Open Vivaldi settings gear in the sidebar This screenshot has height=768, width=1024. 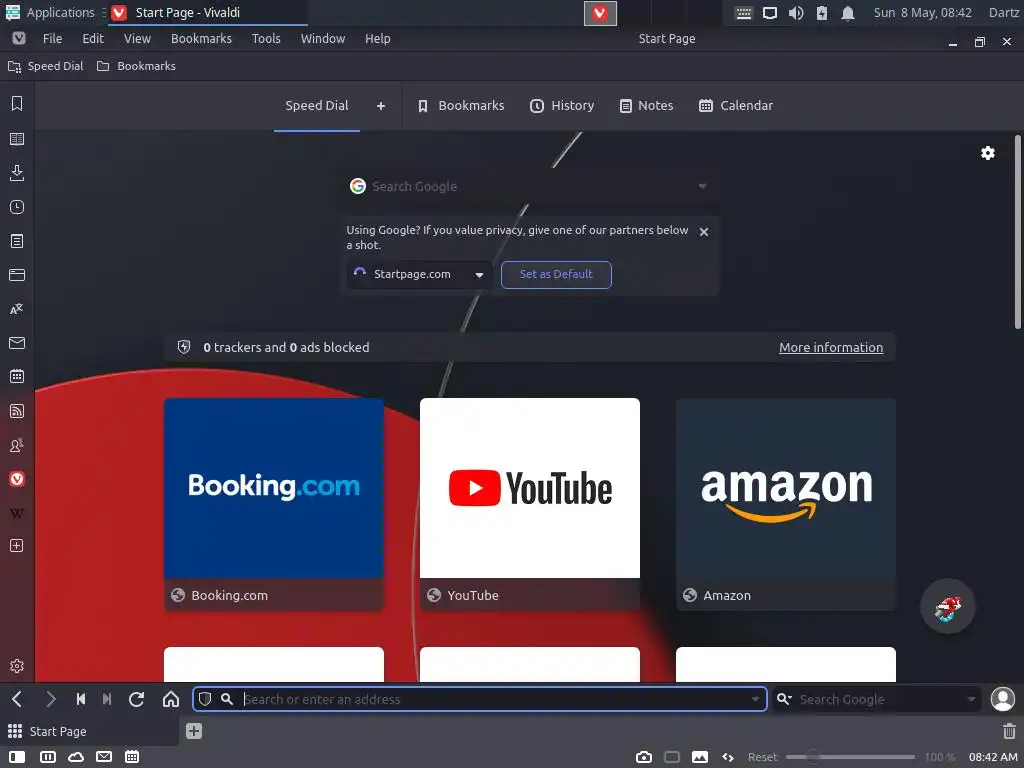(17, 666)
